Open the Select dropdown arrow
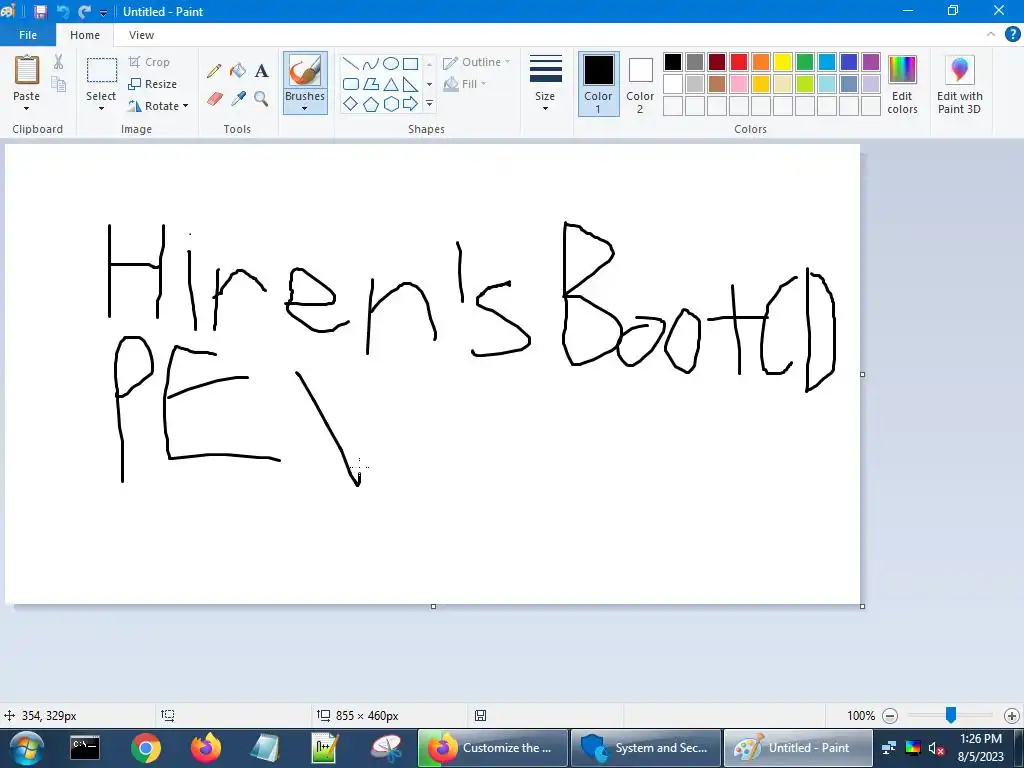This screenshot has height=768, width=1024. (101, 108)
